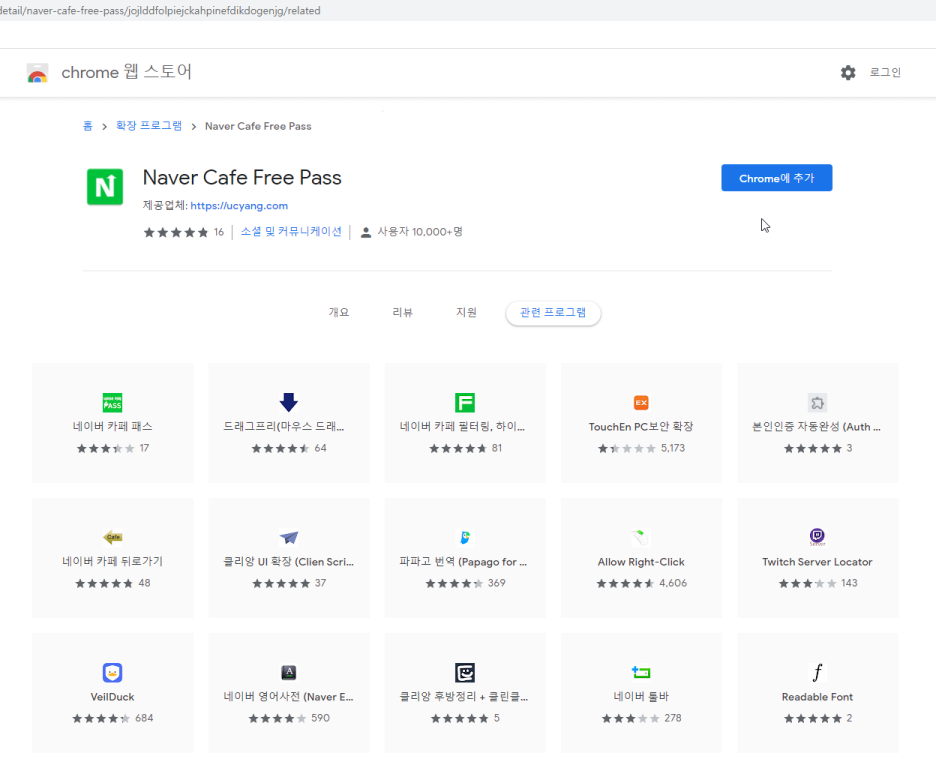Open the 확장 프로그램 breadcrumb link

click(149, 126)
